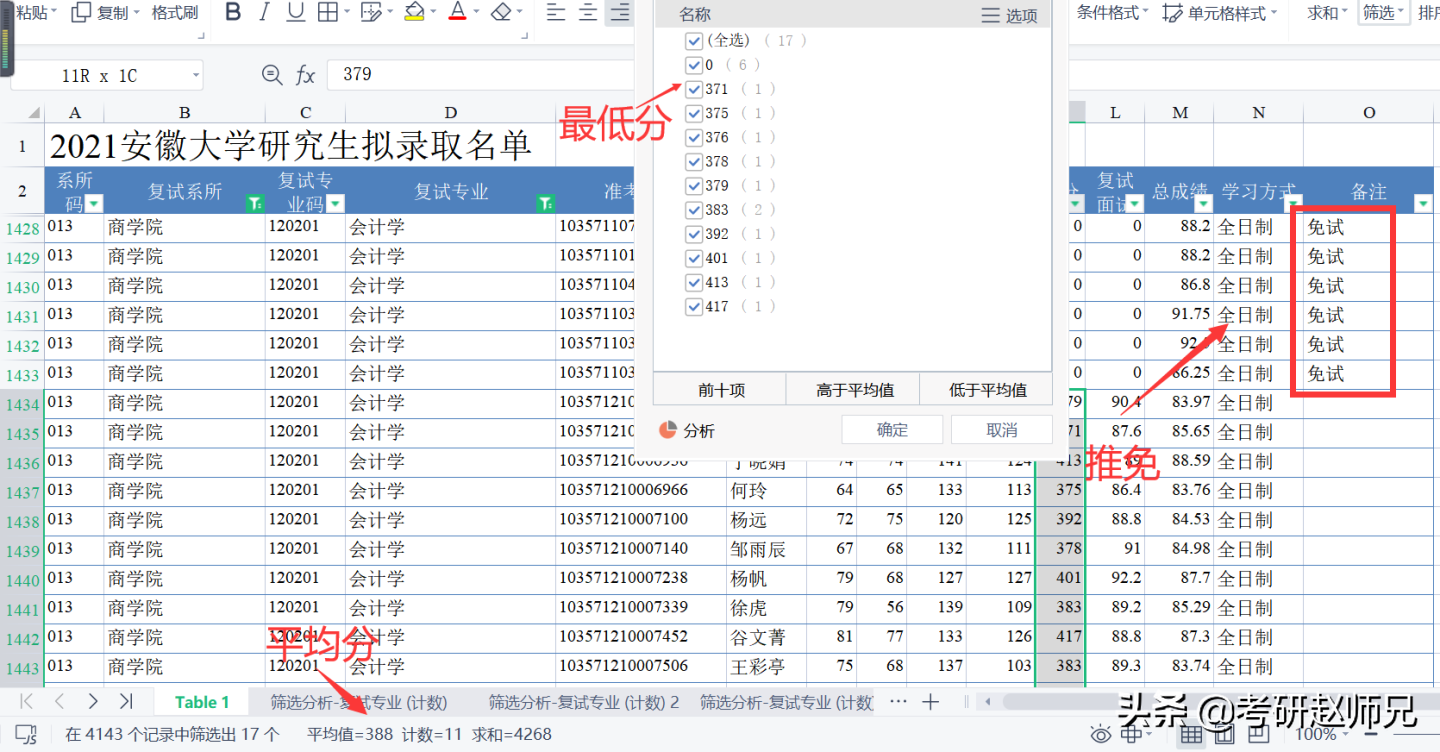
Task: Switch to the Table 1 sheet tab
Action: click(x=203, y=701)
